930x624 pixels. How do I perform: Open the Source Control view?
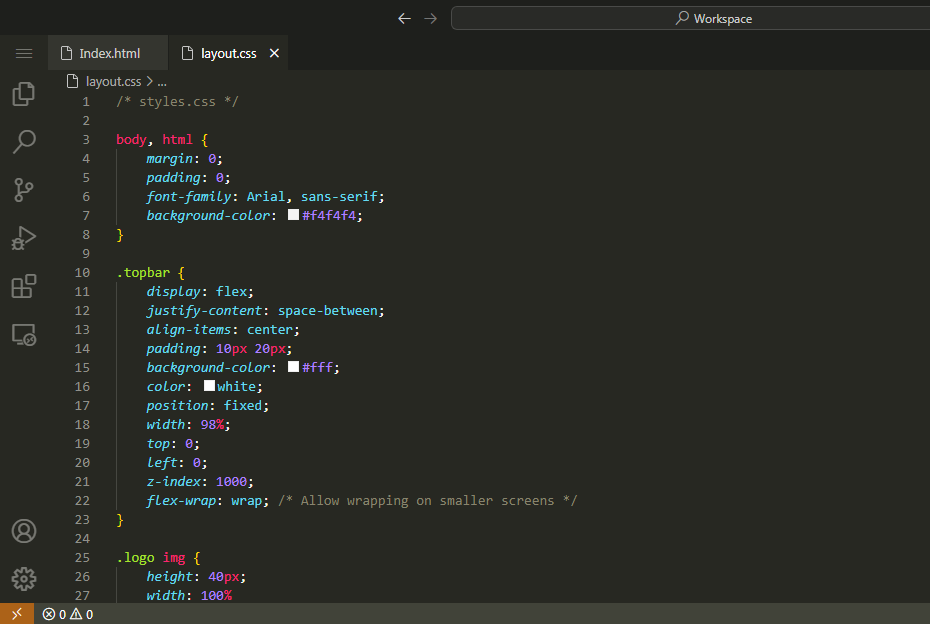coord(24,190)
